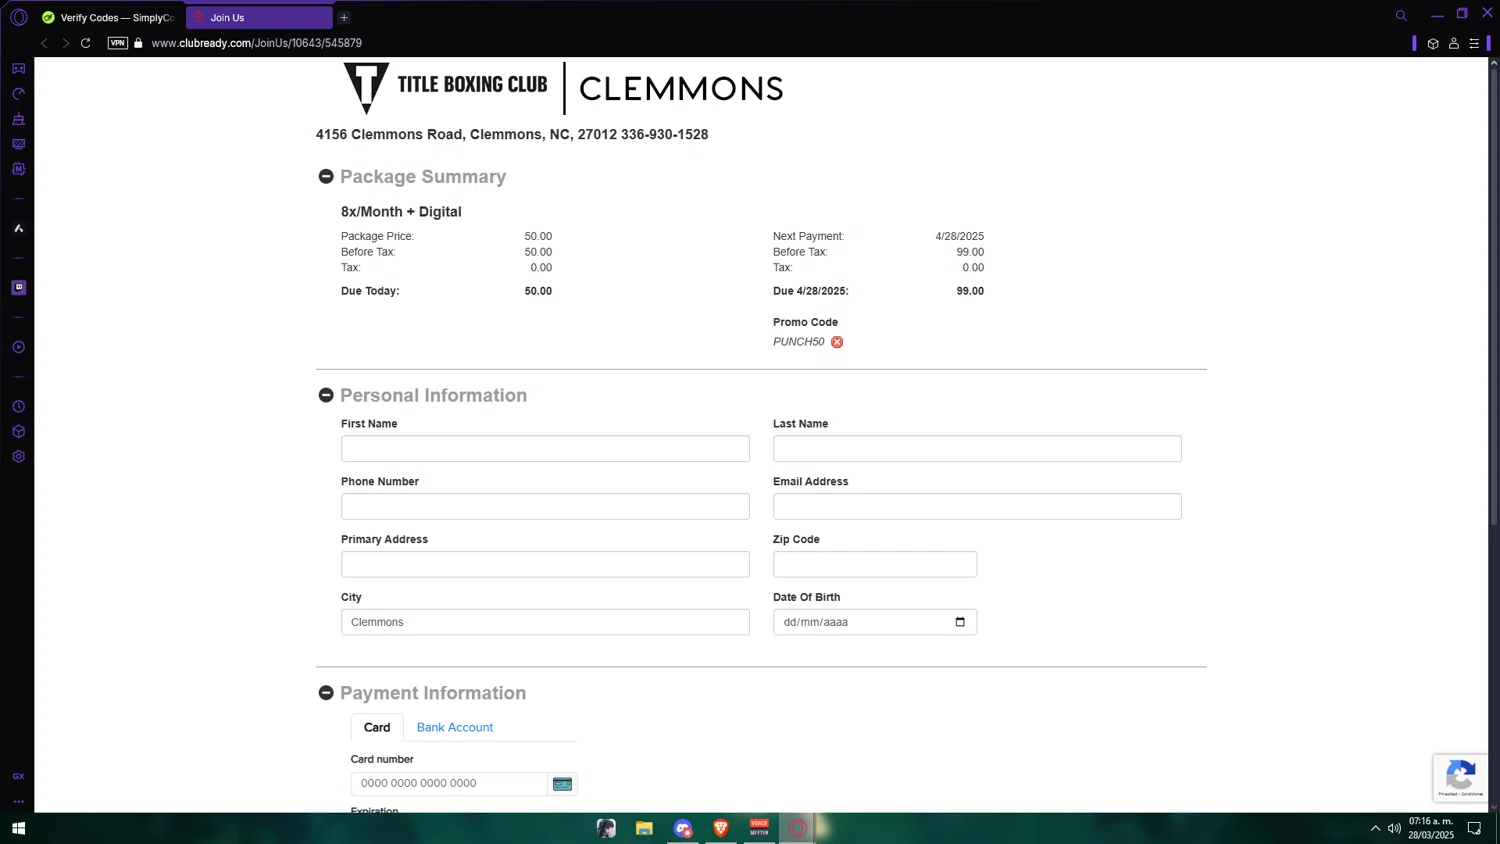Open GX Cleaner broom icon in sidebar
Viewport: 1500px width, 844px height.
click(18, 119)
